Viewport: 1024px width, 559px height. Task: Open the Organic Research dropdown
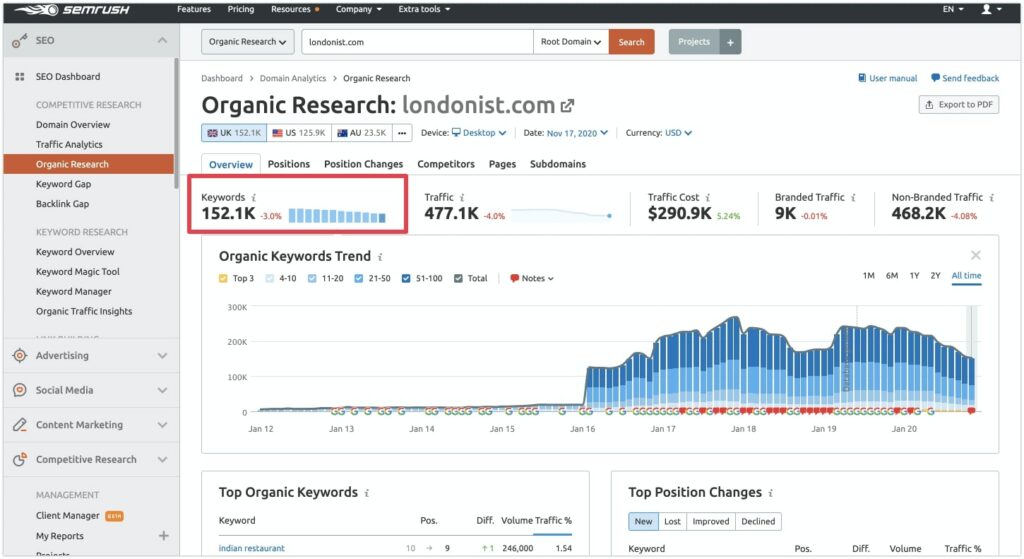248,42
